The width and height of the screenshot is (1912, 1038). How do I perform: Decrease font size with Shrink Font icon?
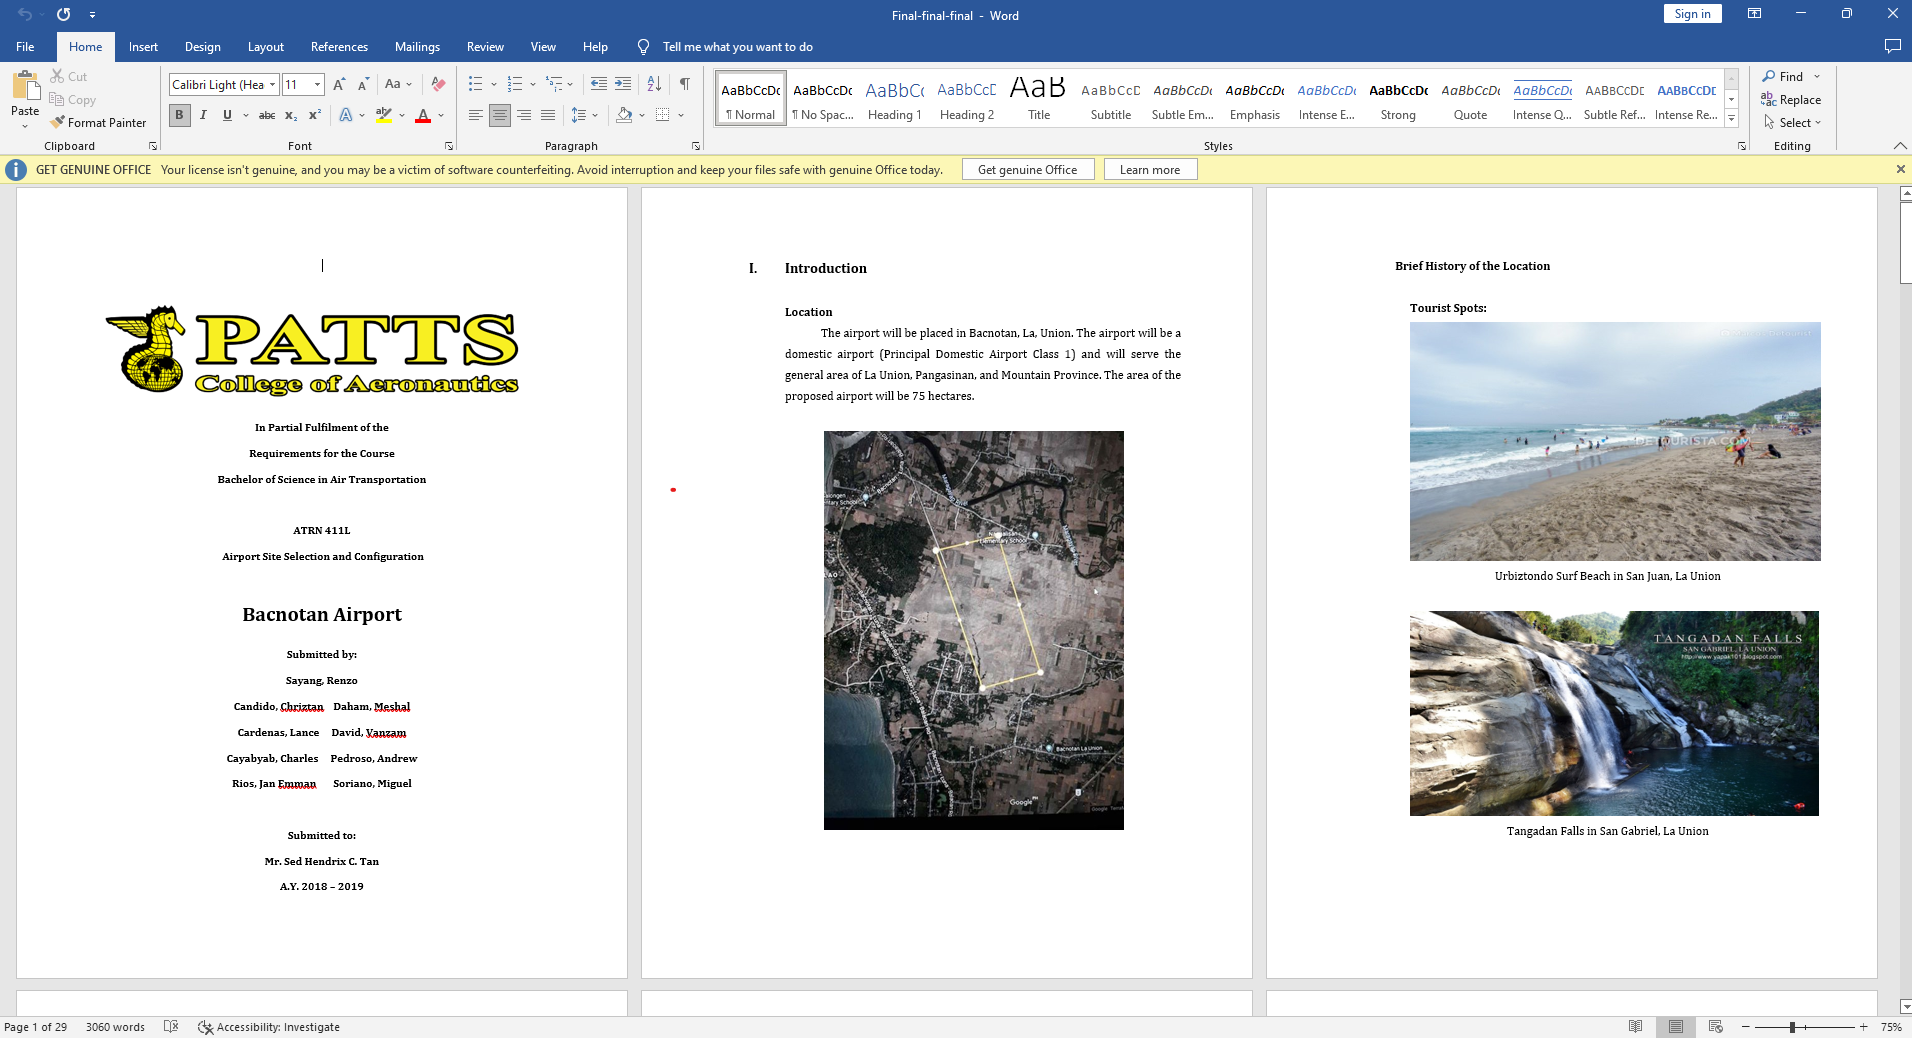click(x=363, y=85)
